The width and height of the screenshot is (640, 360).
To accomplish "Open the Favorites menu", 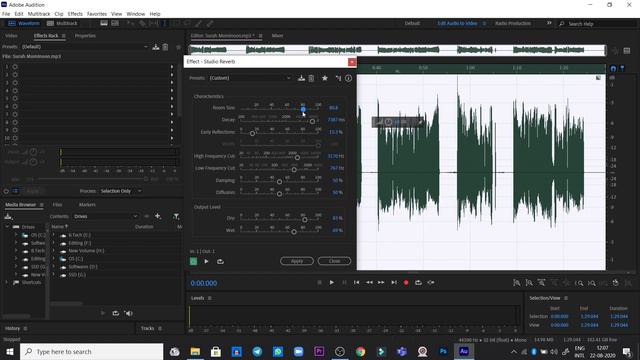I will (x=97, y=14).
